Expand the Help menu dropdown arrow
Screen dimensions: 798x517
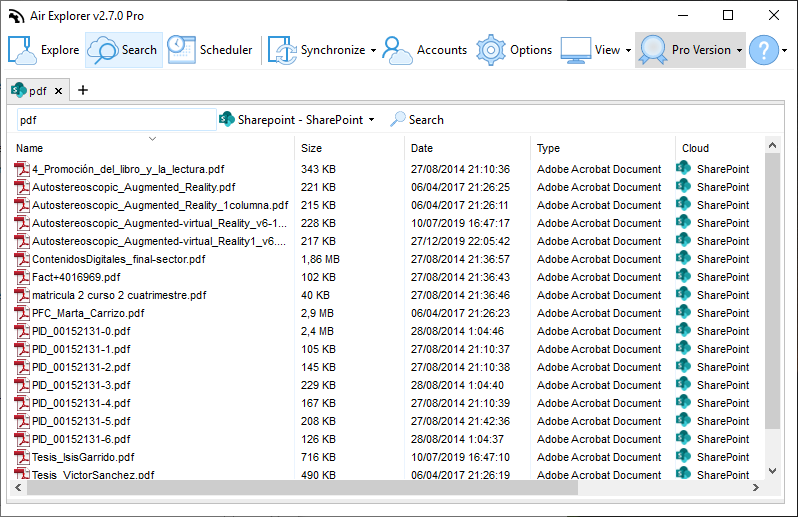click(x=785, y=50)
